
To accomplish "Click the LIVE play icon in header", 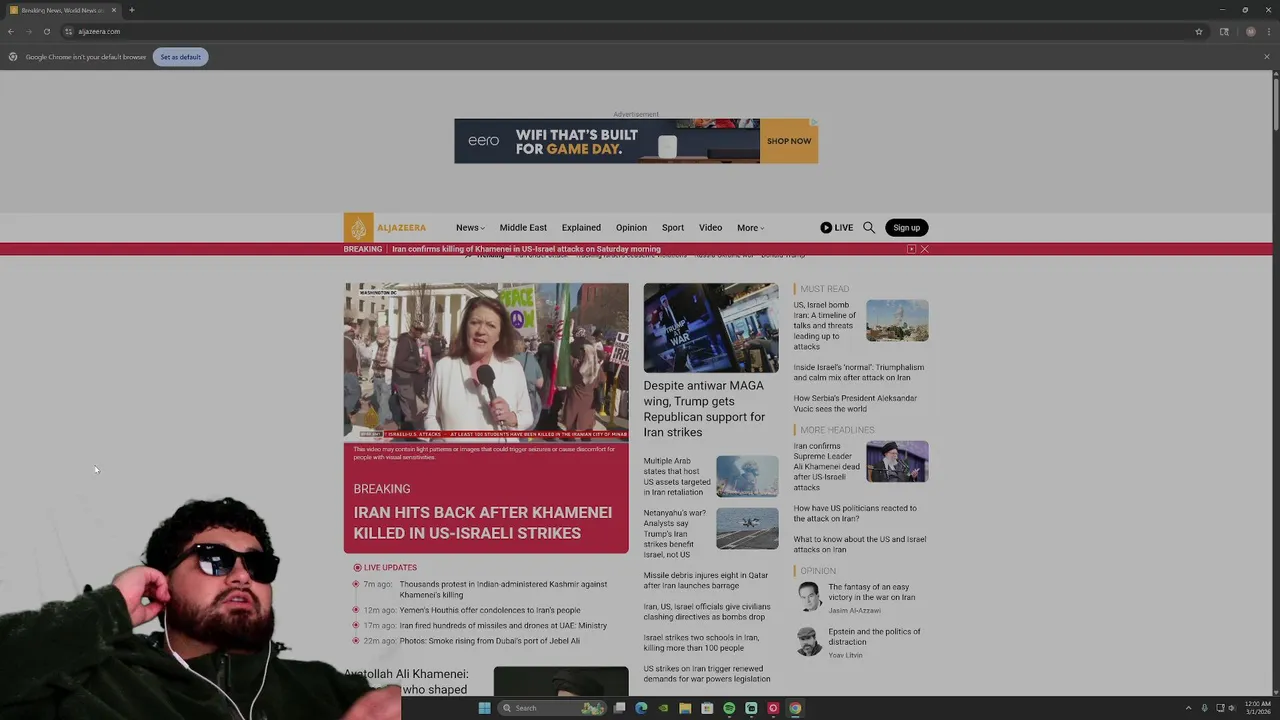I will (826, 228).
